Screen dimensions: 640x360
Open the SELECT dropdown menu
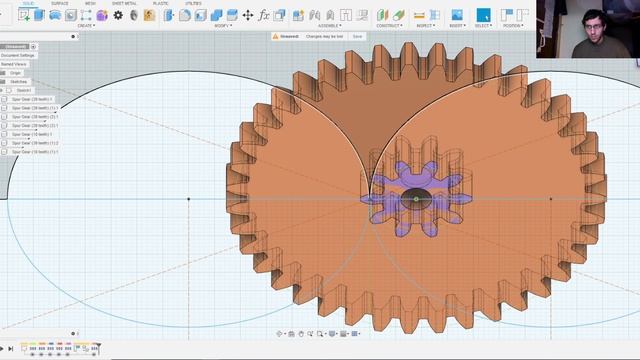tap(483, 26)
